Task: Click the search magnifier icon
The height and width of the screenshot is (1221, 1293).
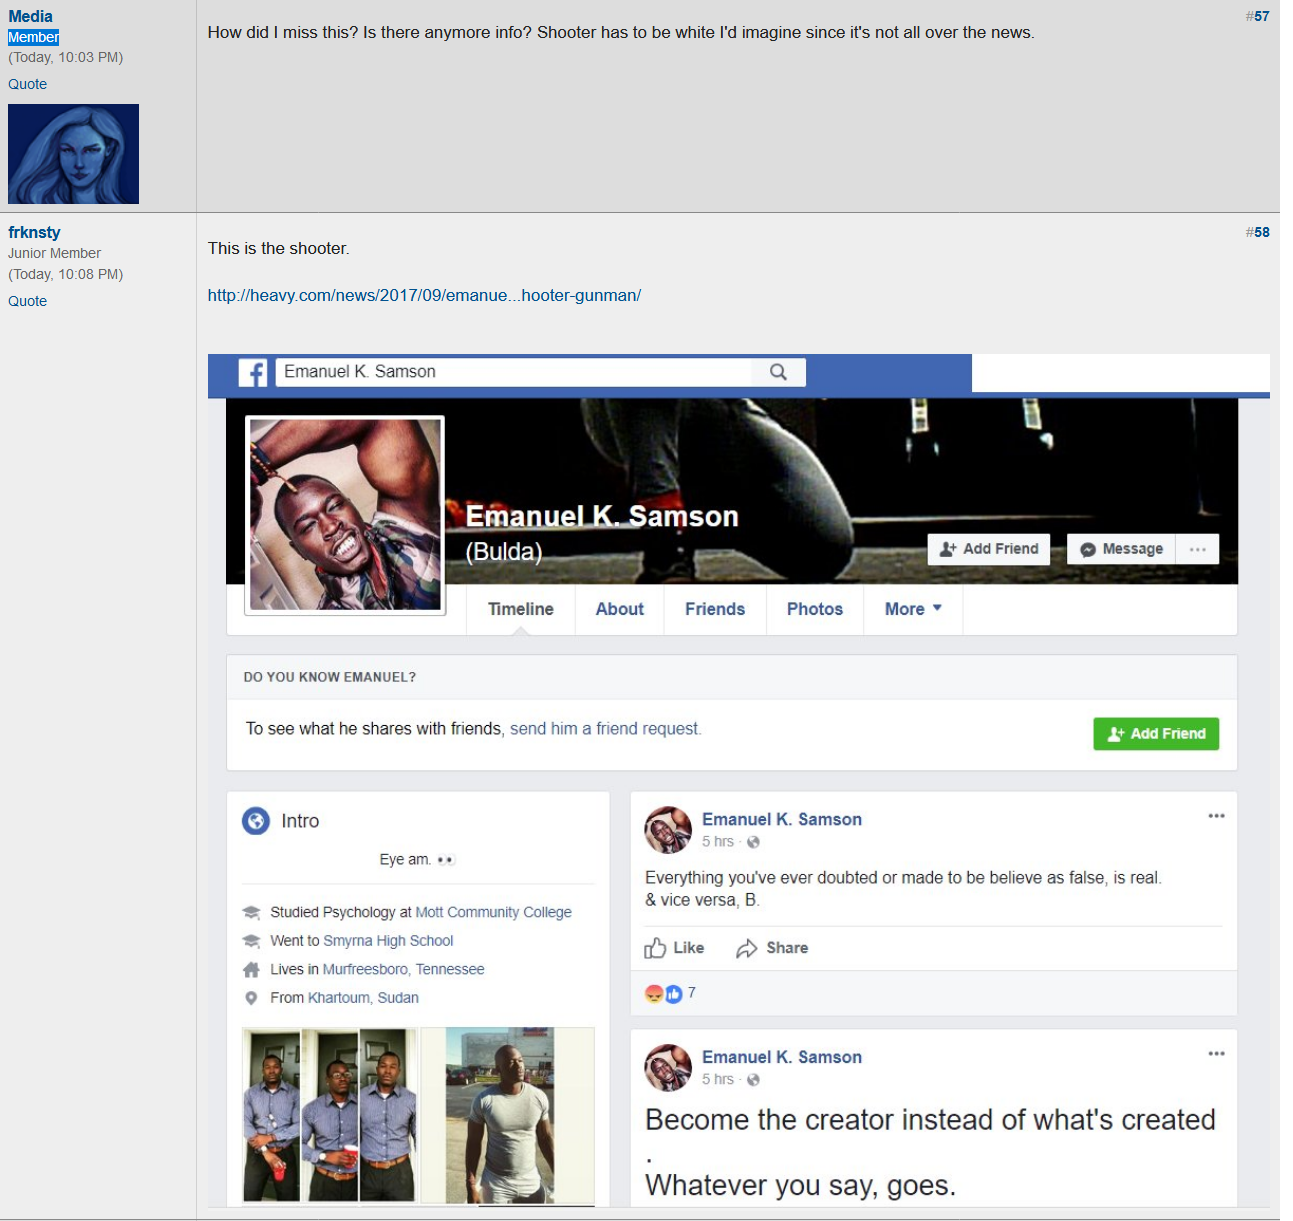Action: click(778, 372)
